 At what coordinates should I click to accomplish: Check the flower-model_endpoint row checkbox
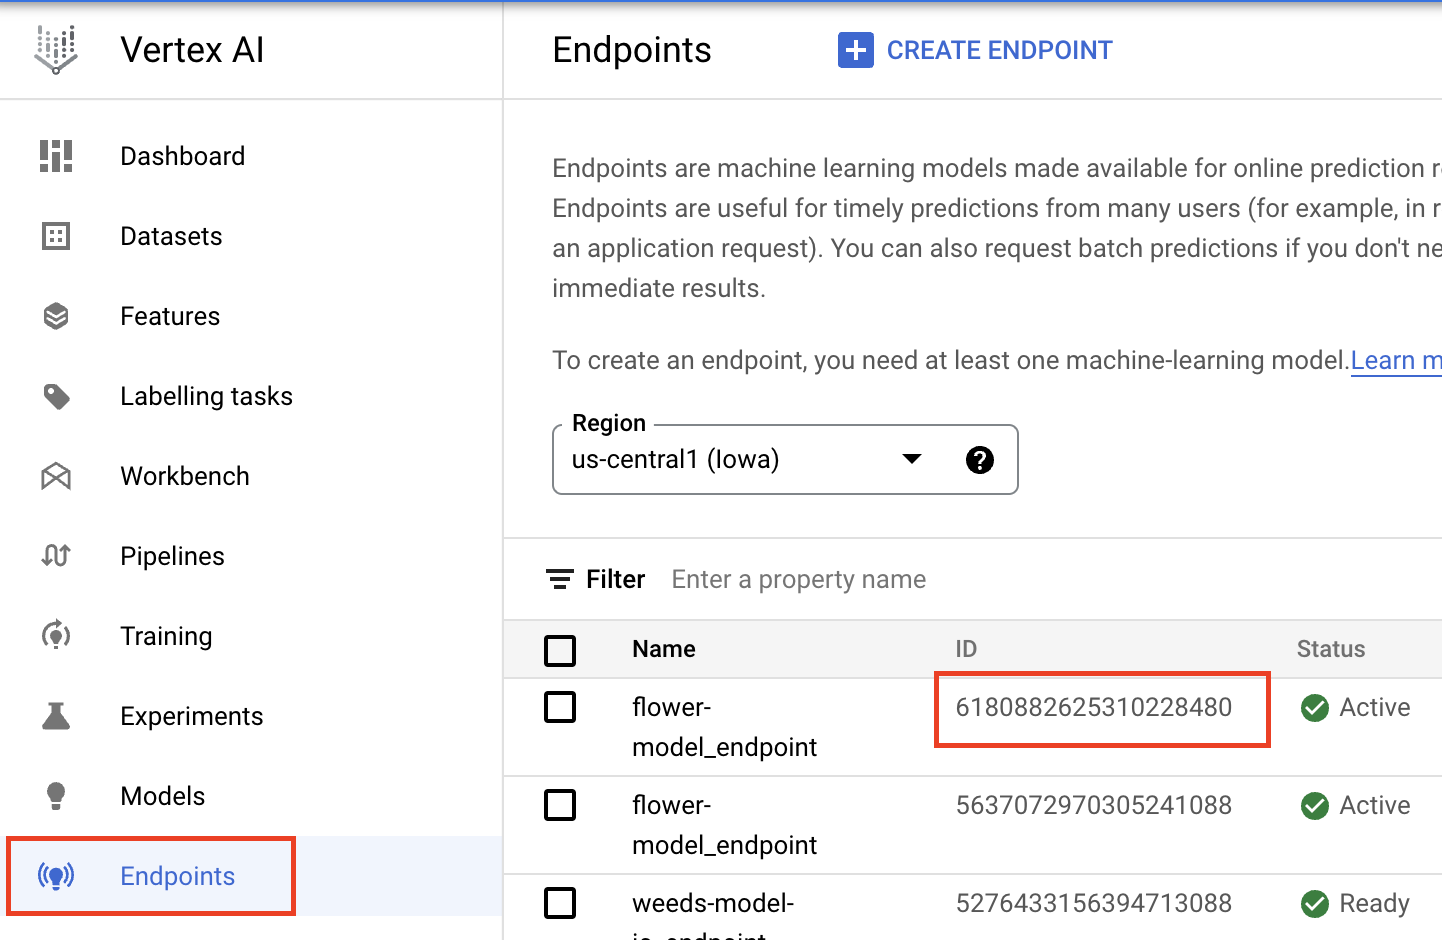[561, 707]
